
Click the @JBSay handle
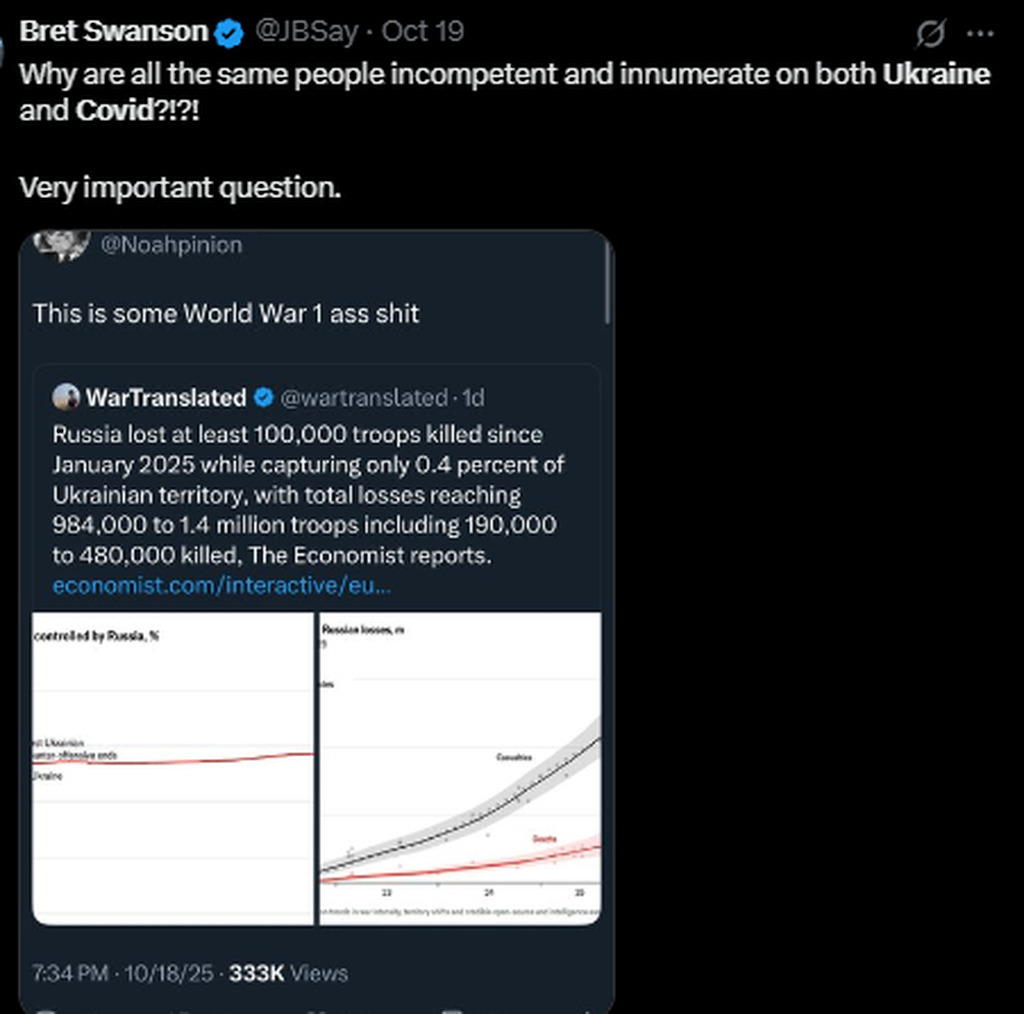[x=306, y=32]
